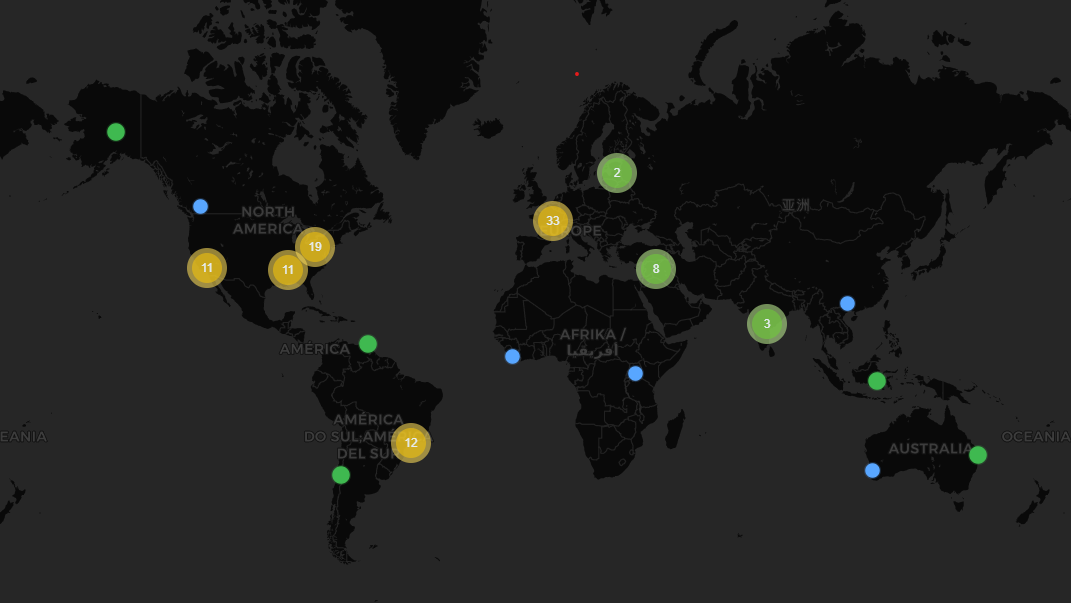Image resolution: width=1071 pixels, height=603 pixels.
Task: Select the blue marker in East Africa
Action: pyautogui.click(x=635, y=372)
